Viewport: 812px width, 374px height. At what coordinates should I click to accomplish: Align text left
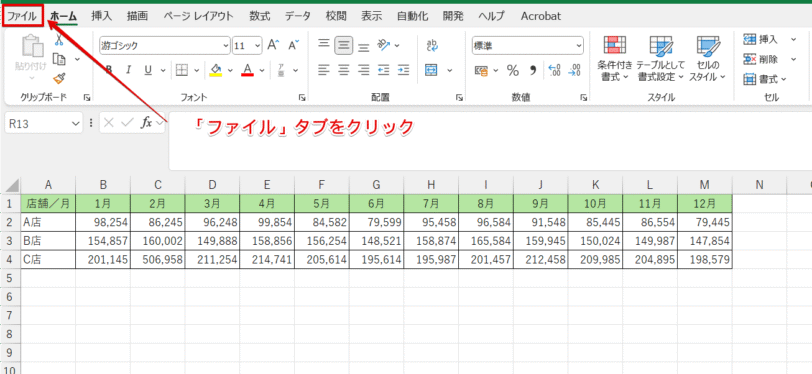[x=324, y=69]
